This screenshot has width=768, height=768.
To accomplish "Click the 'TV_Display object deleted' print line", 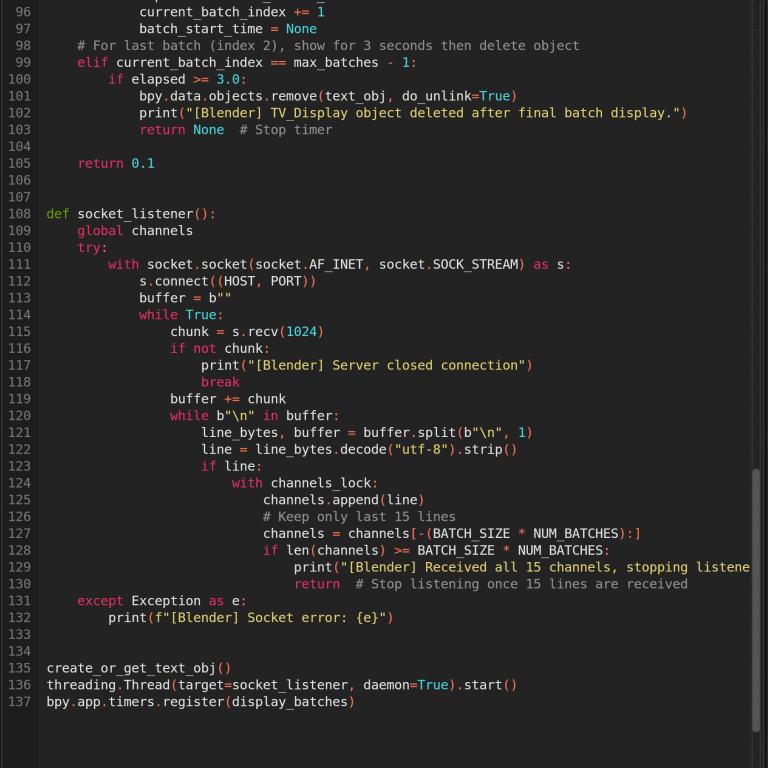I will pyautogui.click(x=413, y=113).
